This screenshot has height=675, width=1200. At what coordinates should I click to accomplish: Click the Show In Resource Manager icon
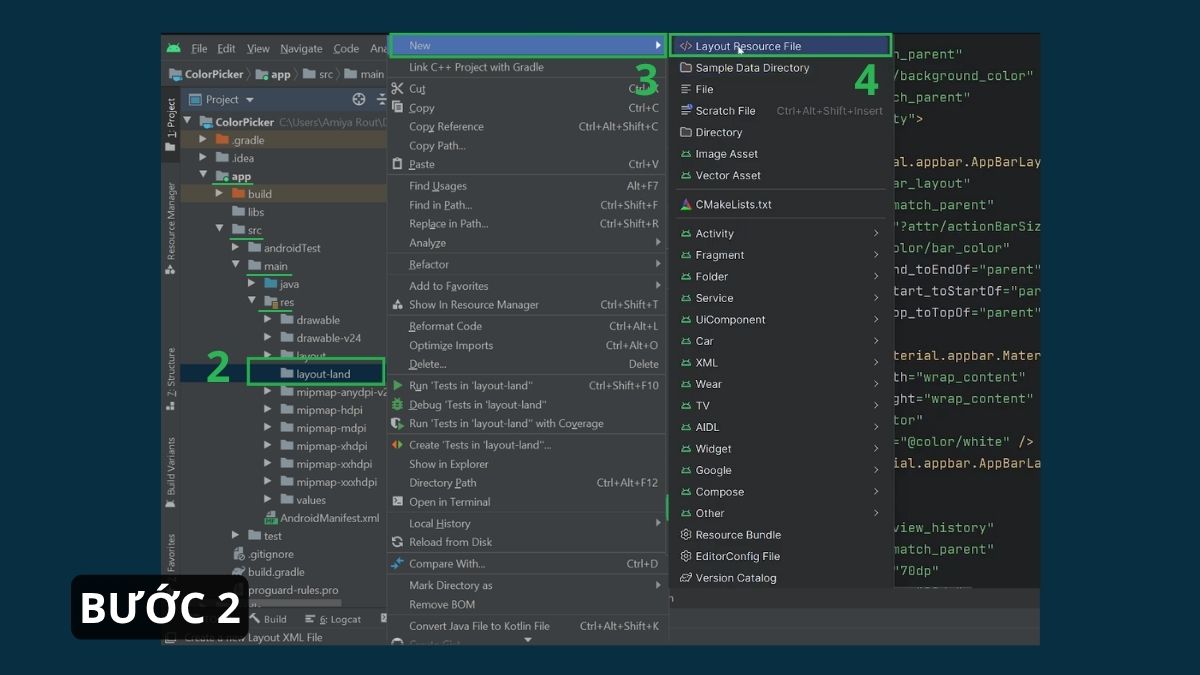[398, 304]
